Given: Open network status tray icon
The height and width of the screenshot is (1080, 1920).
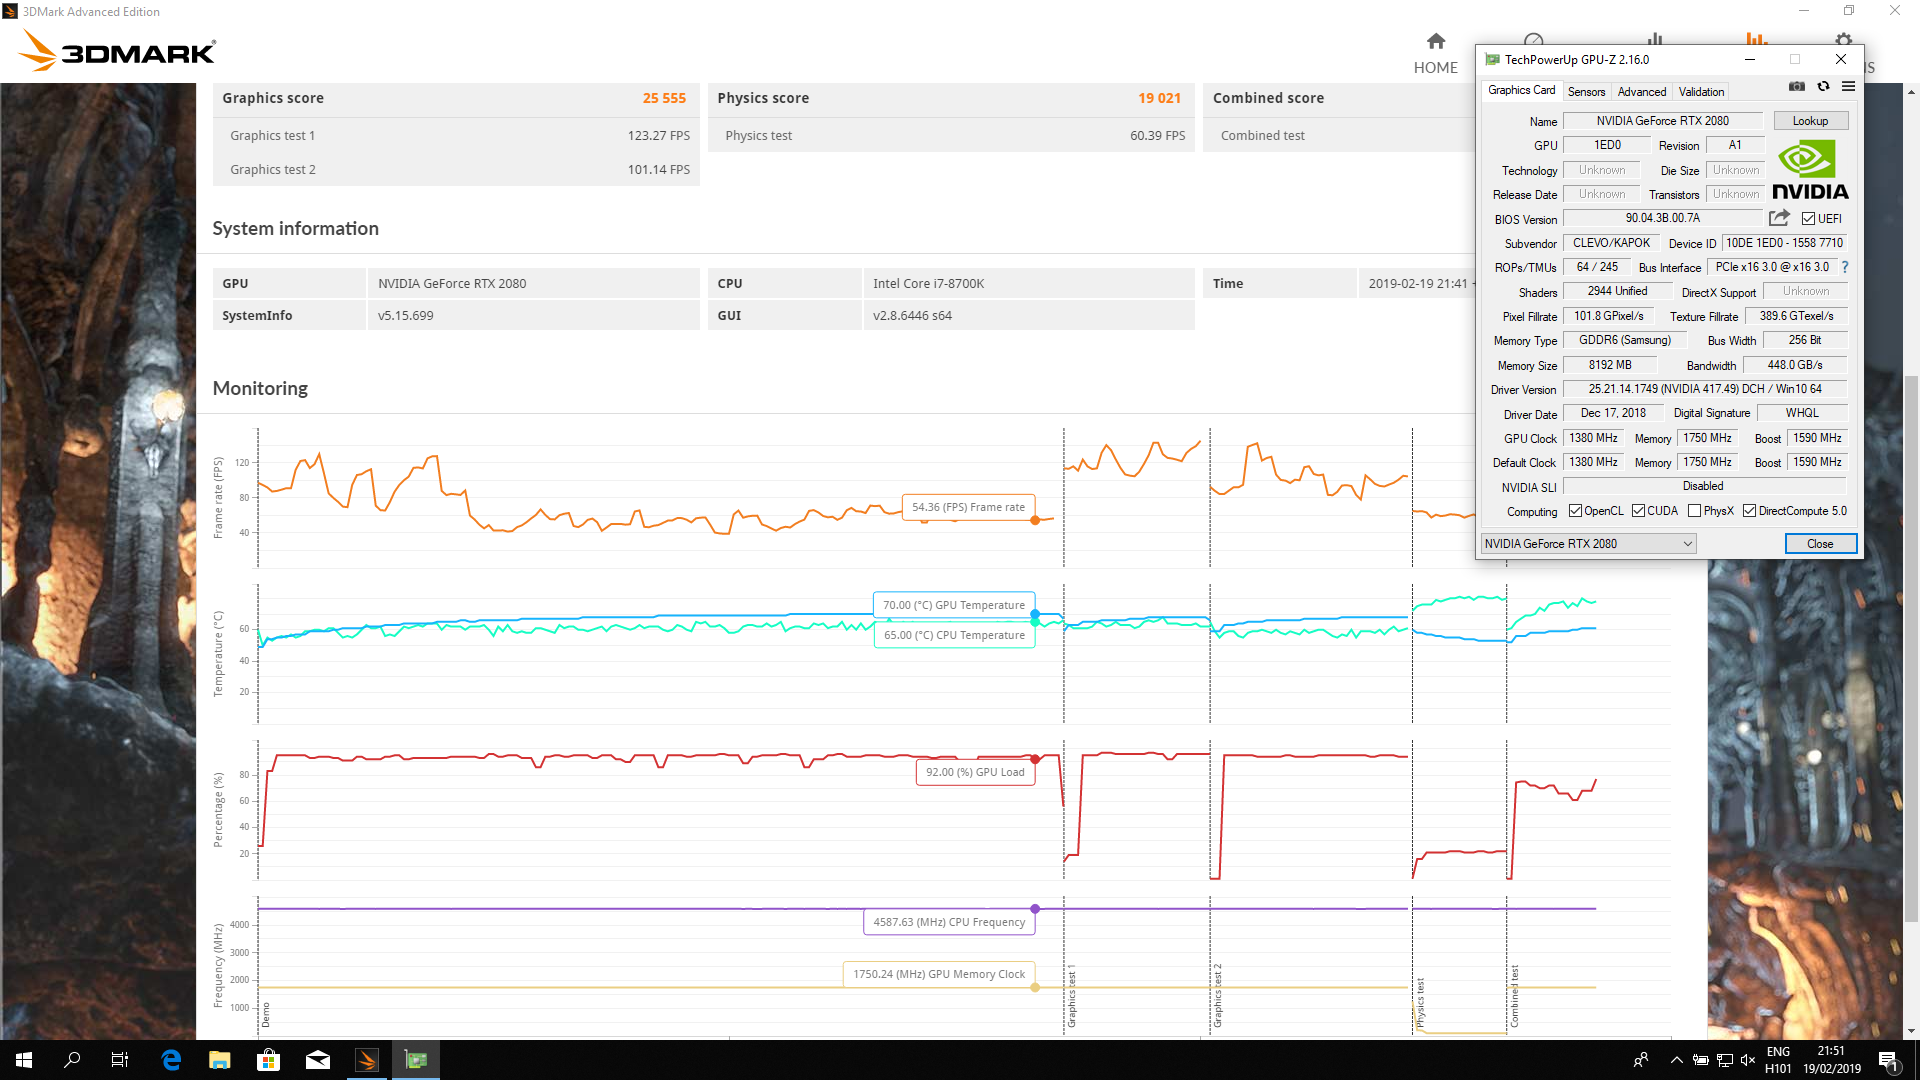Looking at the screenshot, I should pos(1725,1060).
